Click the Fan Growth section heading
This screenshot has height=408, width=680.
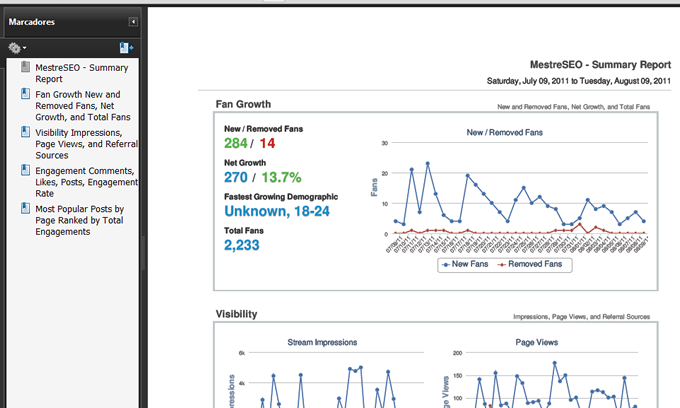pyautogui.click(x=243, y=104)
